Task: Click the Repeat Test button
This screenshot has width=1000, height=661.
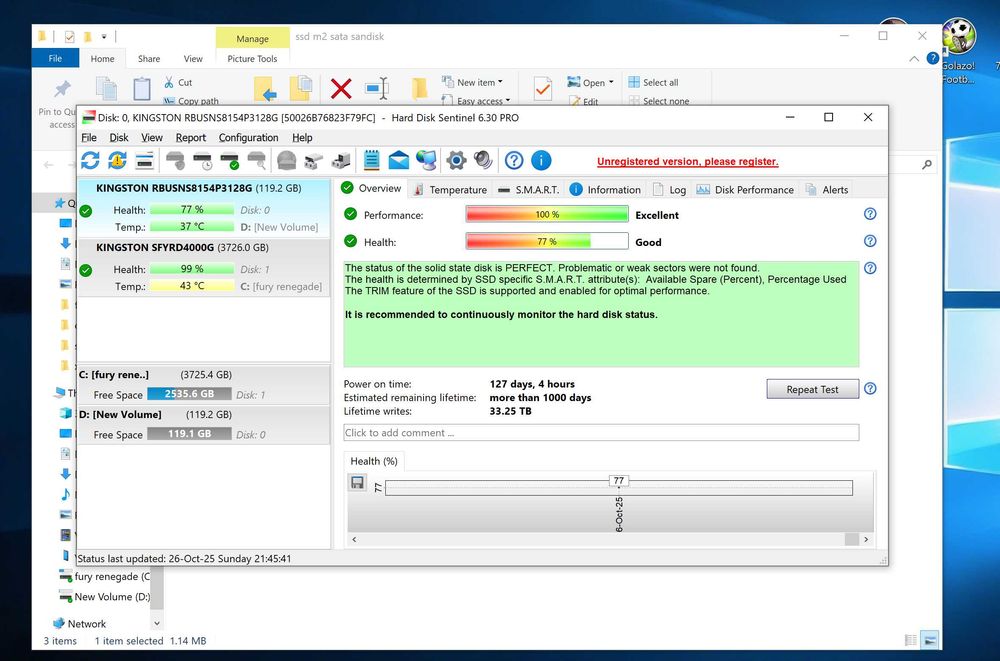Action: click(812, 389)
